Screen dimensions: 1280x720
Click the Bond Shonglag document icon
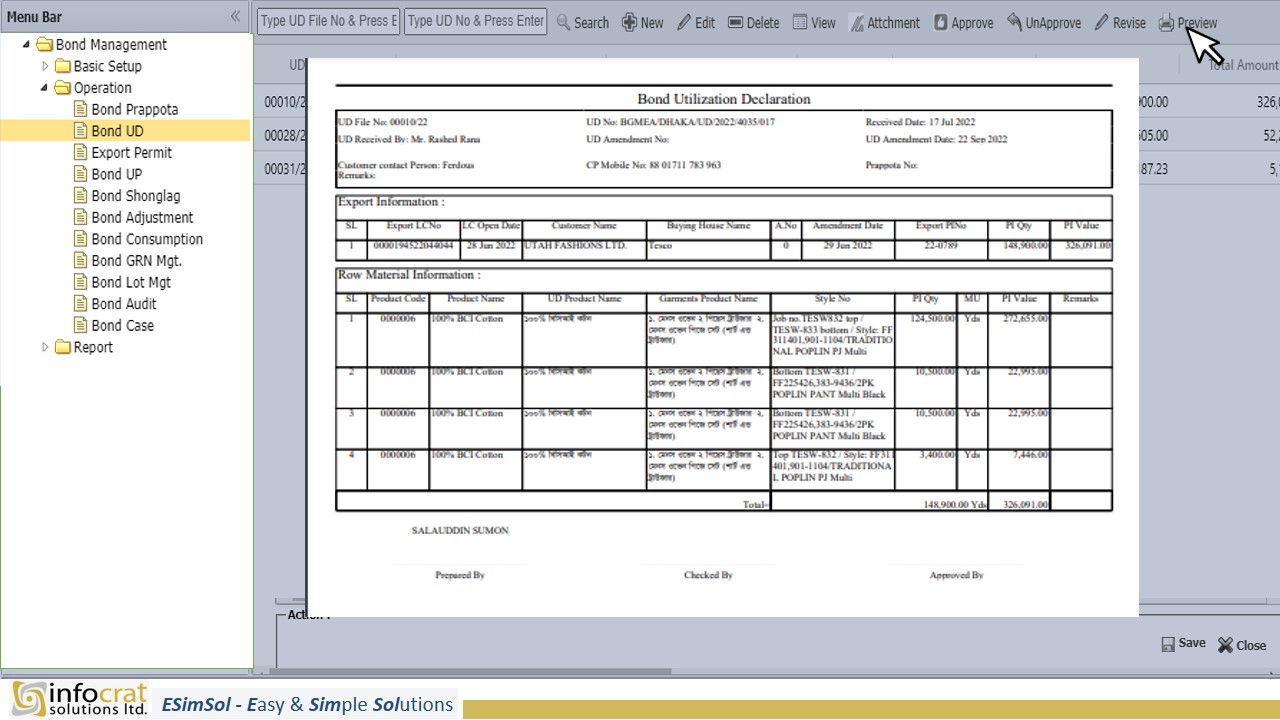click(81, 196)
